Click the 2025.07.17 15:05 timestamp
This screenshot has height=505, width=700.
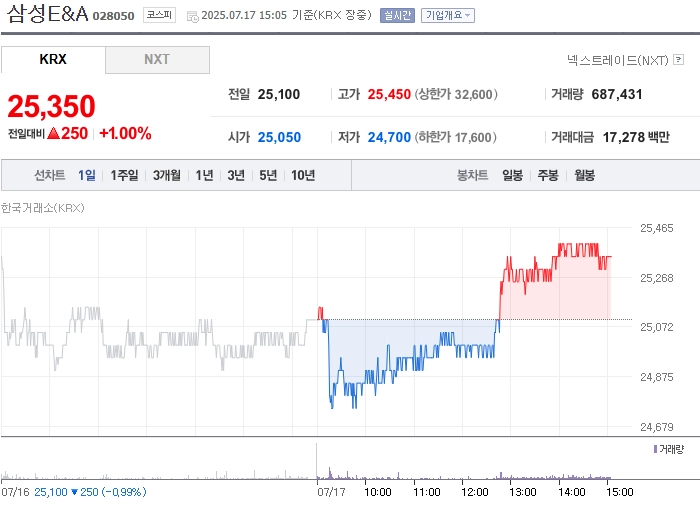(244, 15)
